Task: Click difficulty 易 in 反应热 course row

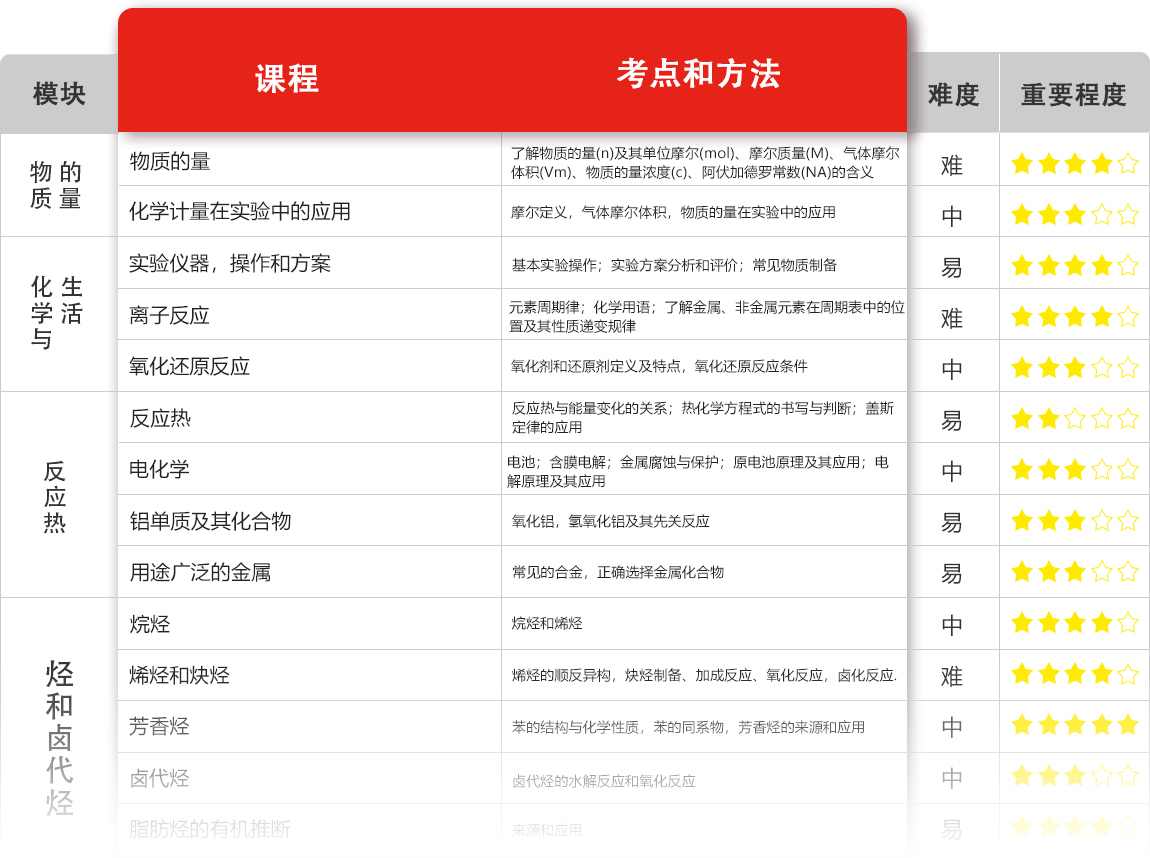Action: [x=952, y=421]
